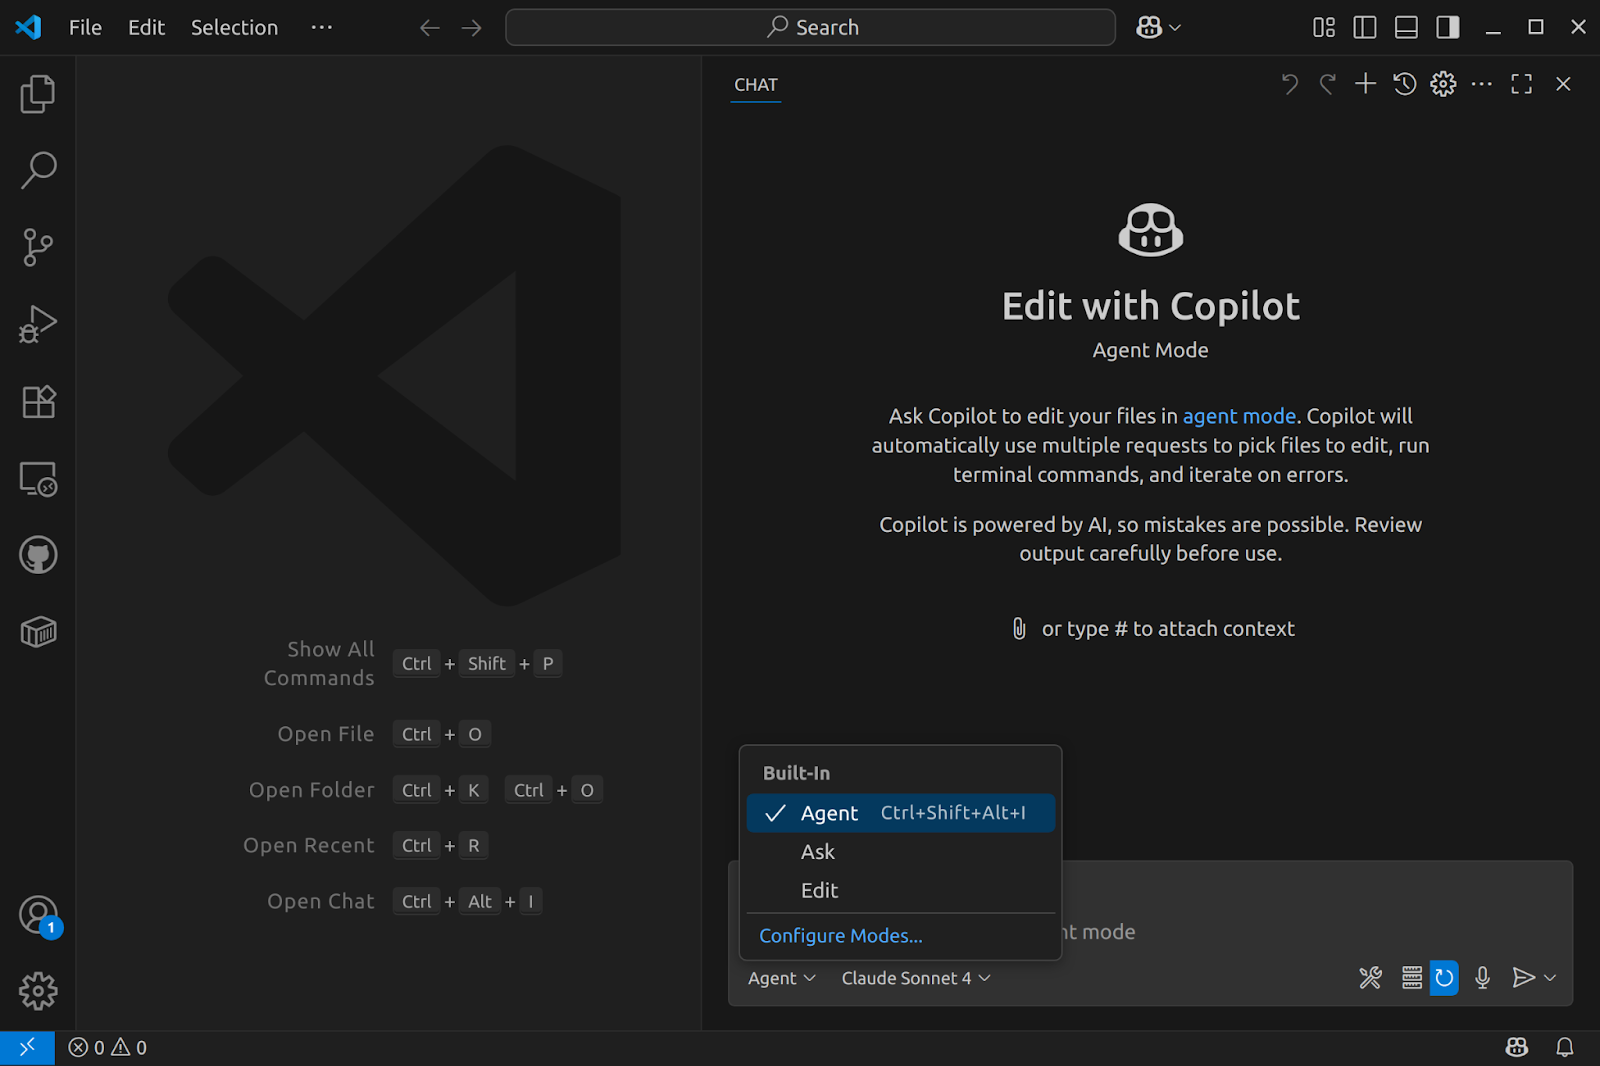Viewport: 1600px width, 1066px height.
Task: Click the Open Chat shortcut label
Action: [321, 901]
